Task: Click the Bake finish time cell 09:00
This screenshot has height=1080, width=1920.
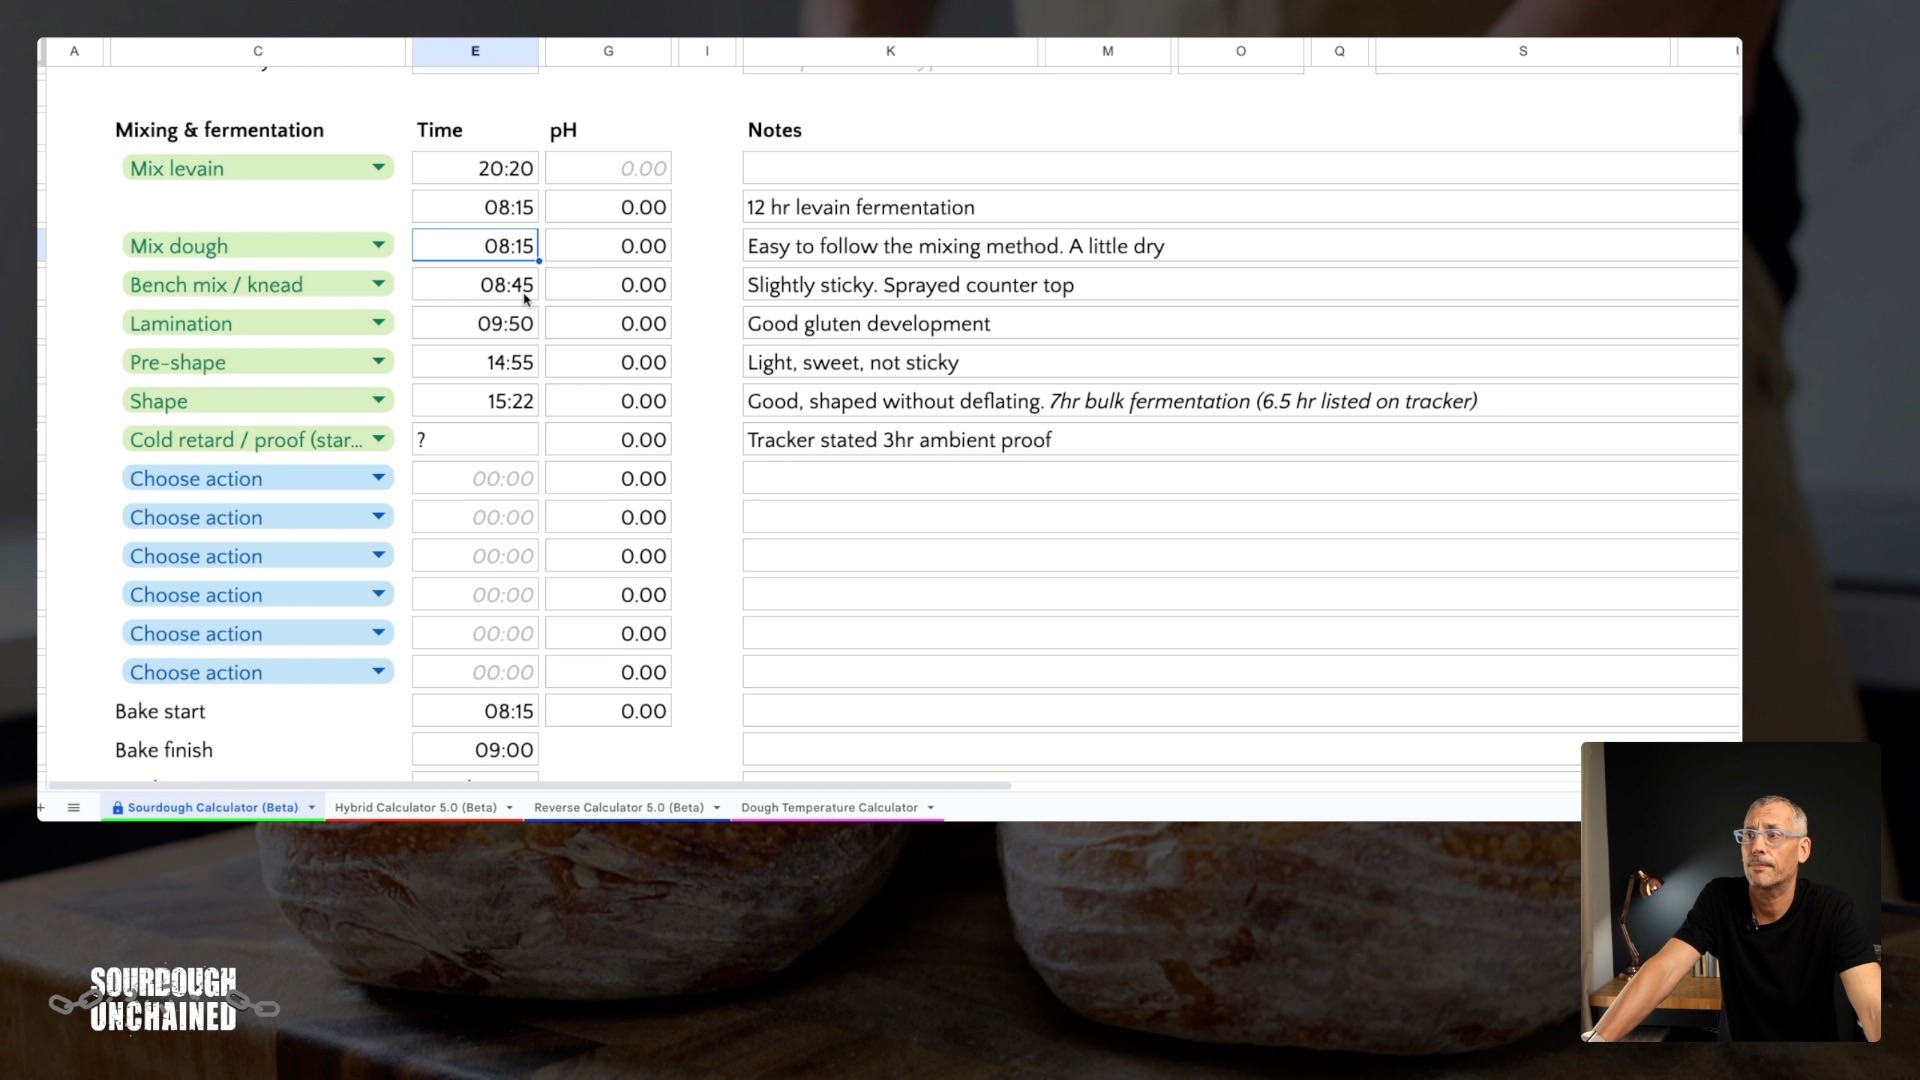Action: [475, 750]
